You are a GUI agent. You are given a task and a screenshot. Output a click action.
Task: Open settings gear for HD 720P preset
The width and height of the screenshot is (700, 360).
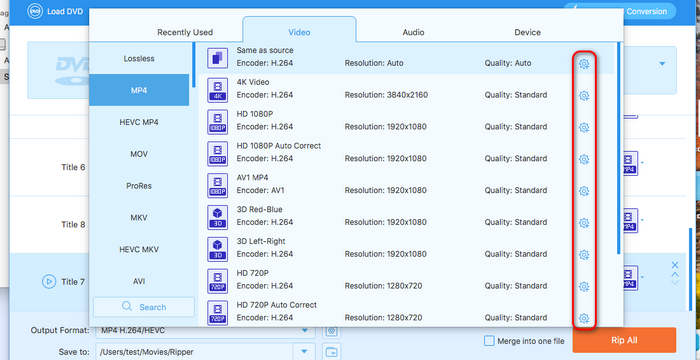tap(584, 286)
